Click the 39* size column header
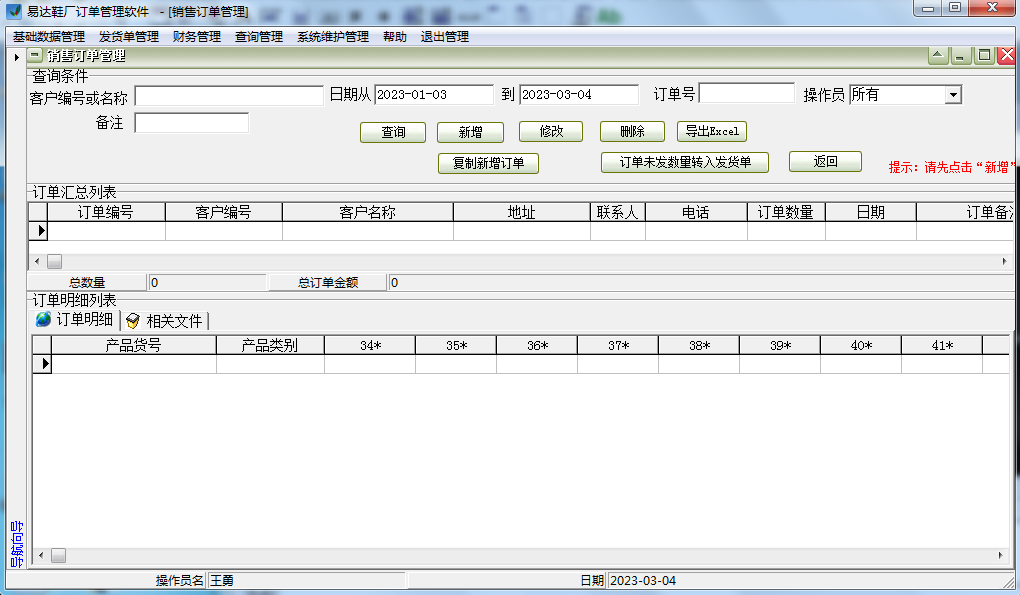 pos(780,345)
